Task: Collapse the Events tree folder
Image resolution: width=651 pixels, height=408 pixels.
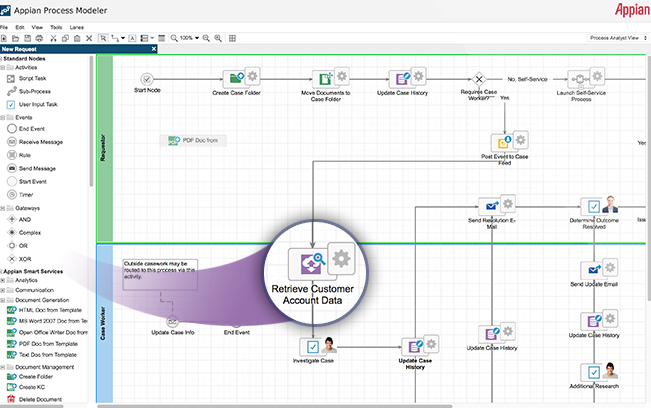Action: (2, 117)
